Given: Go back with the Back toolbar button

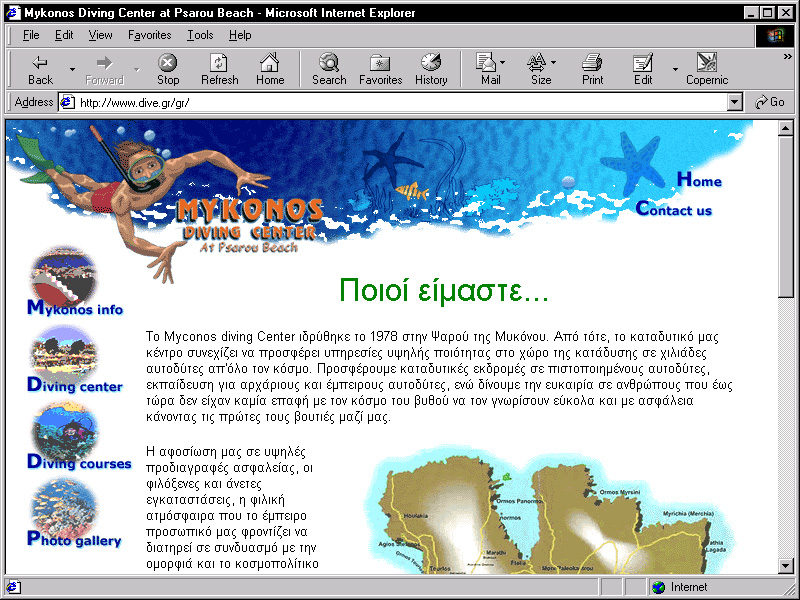Looking at the screenshot, I should tap(40, 69).
